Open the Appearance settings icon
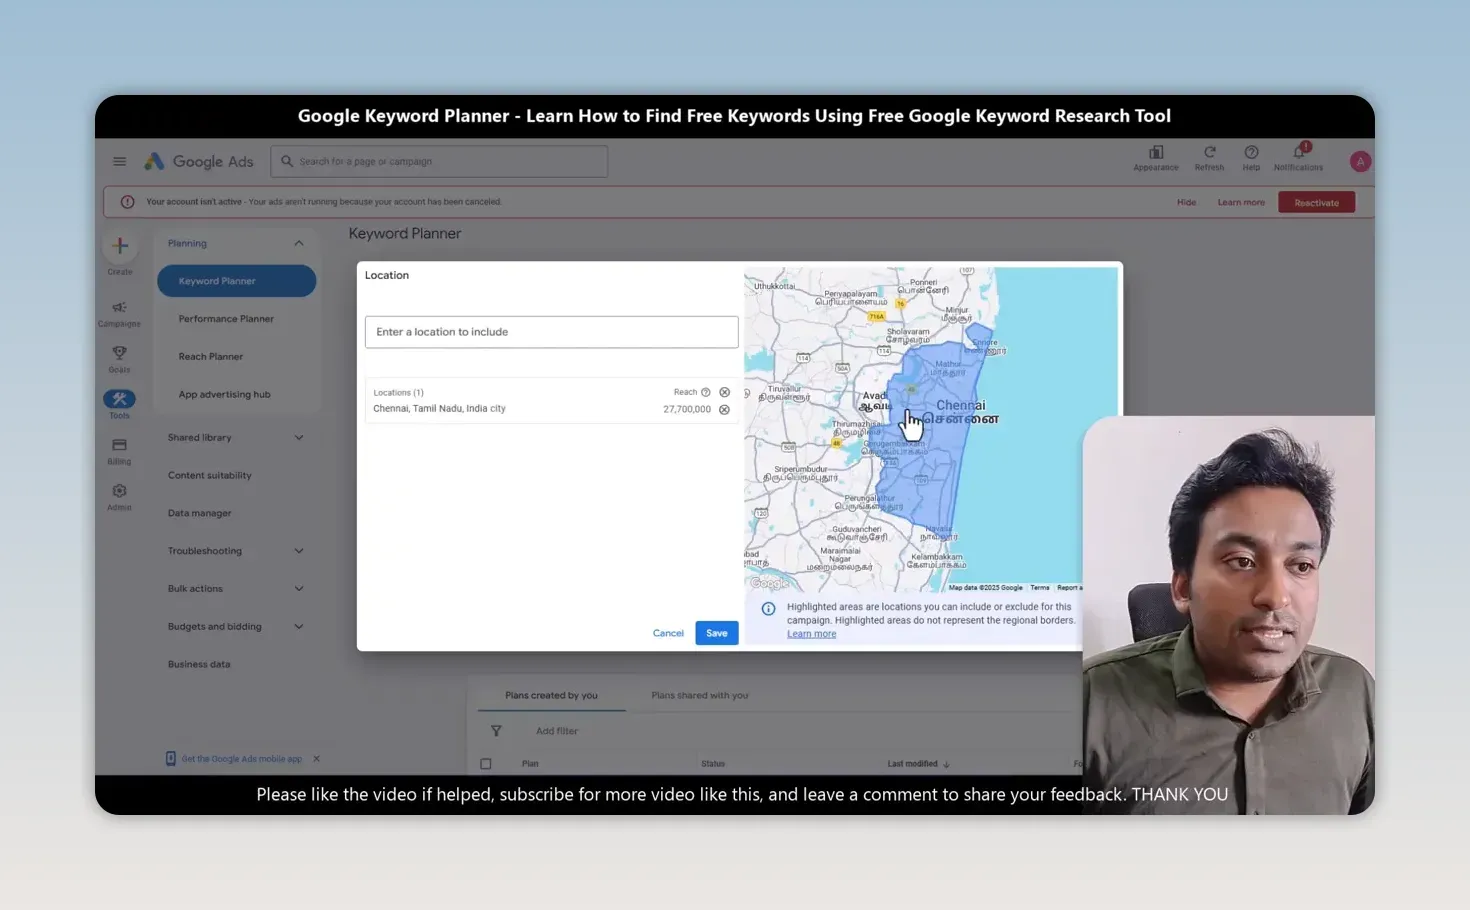The image size is (1470, 910). [x=1156, y=152]
